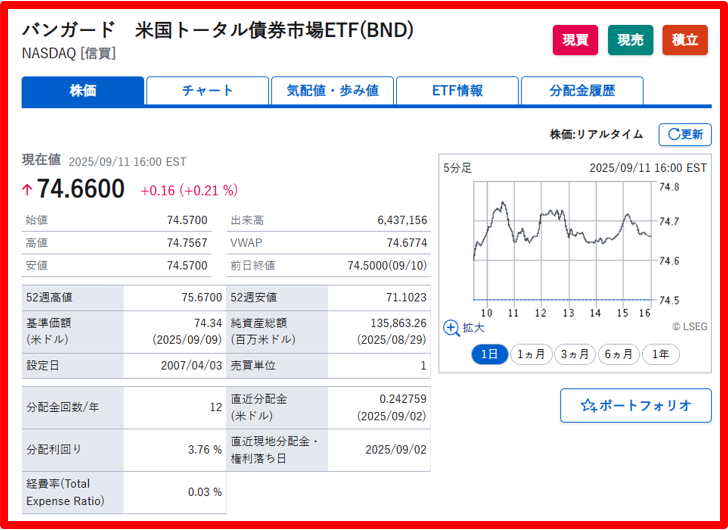The height and width of the screenshot is (530, 728).
Task: Click the 株価:リアルタイム label
Action: pos(597,135)
